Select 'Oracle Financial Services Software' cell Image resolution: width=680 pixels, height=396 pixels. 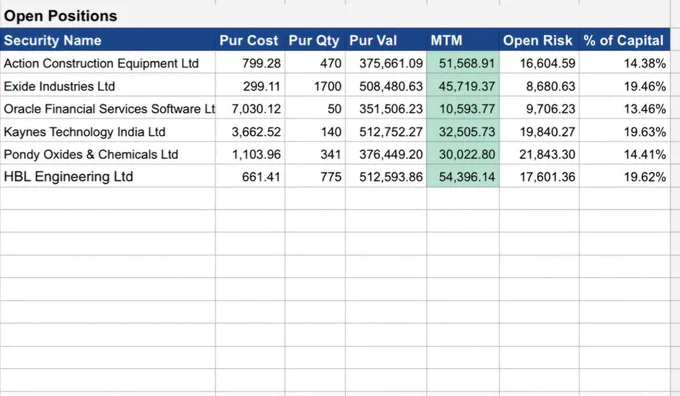(x=108, y=108)
